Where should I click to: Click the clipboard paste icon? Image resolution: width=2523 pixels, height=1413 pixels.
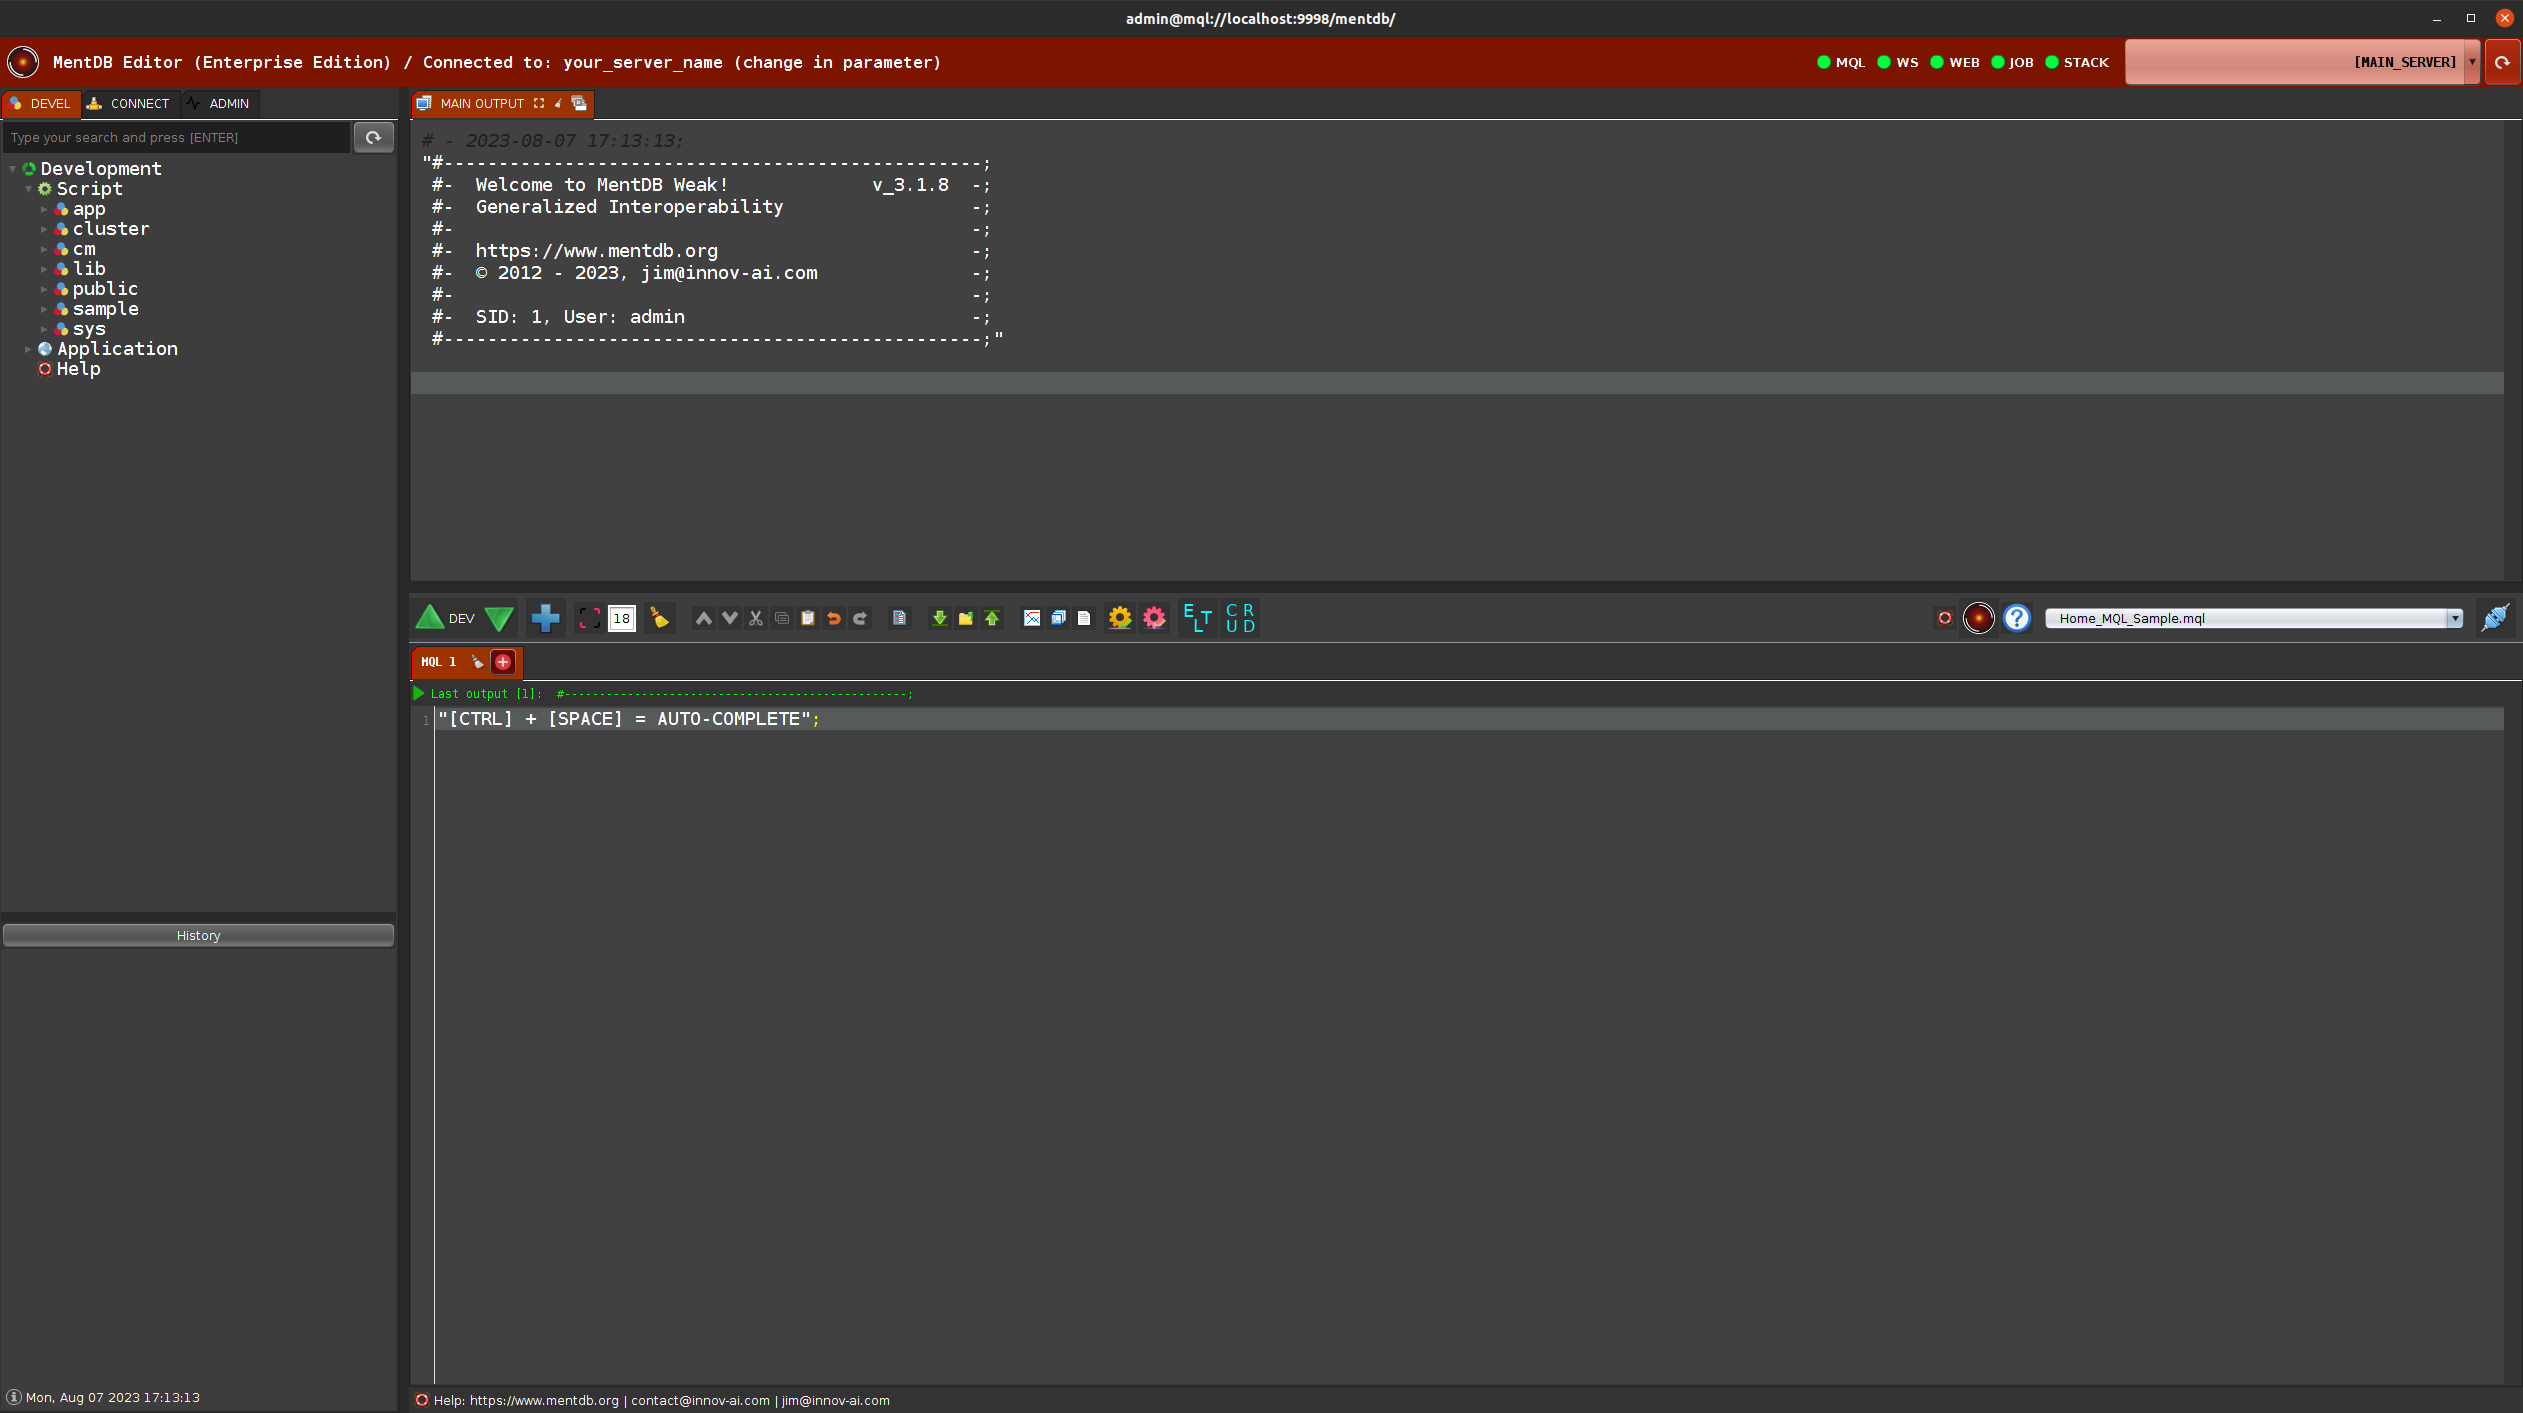pyautogui.click(x=808, y=618)
